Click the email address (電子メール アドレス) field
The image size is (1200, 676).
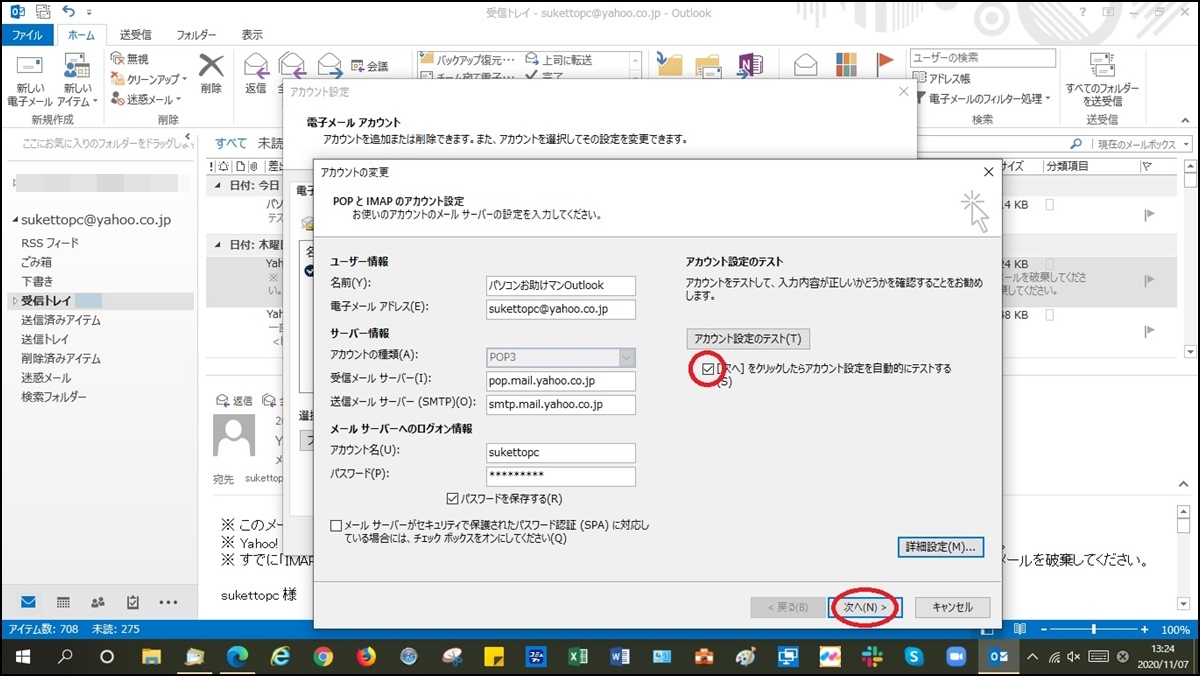(561, 309)
